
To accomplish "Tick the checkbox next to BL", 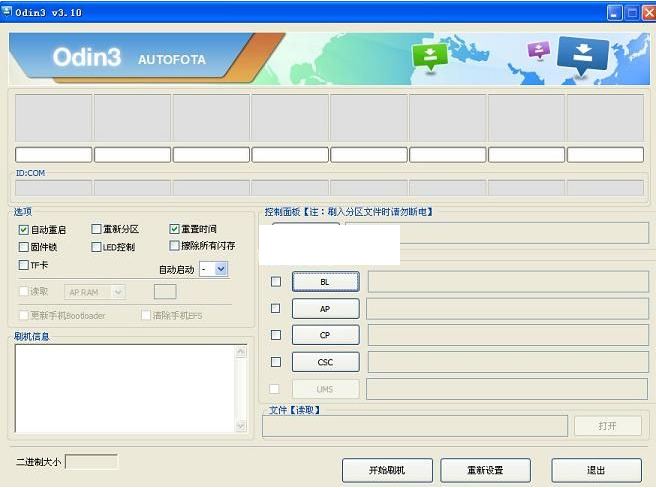I will coord(276,282).
